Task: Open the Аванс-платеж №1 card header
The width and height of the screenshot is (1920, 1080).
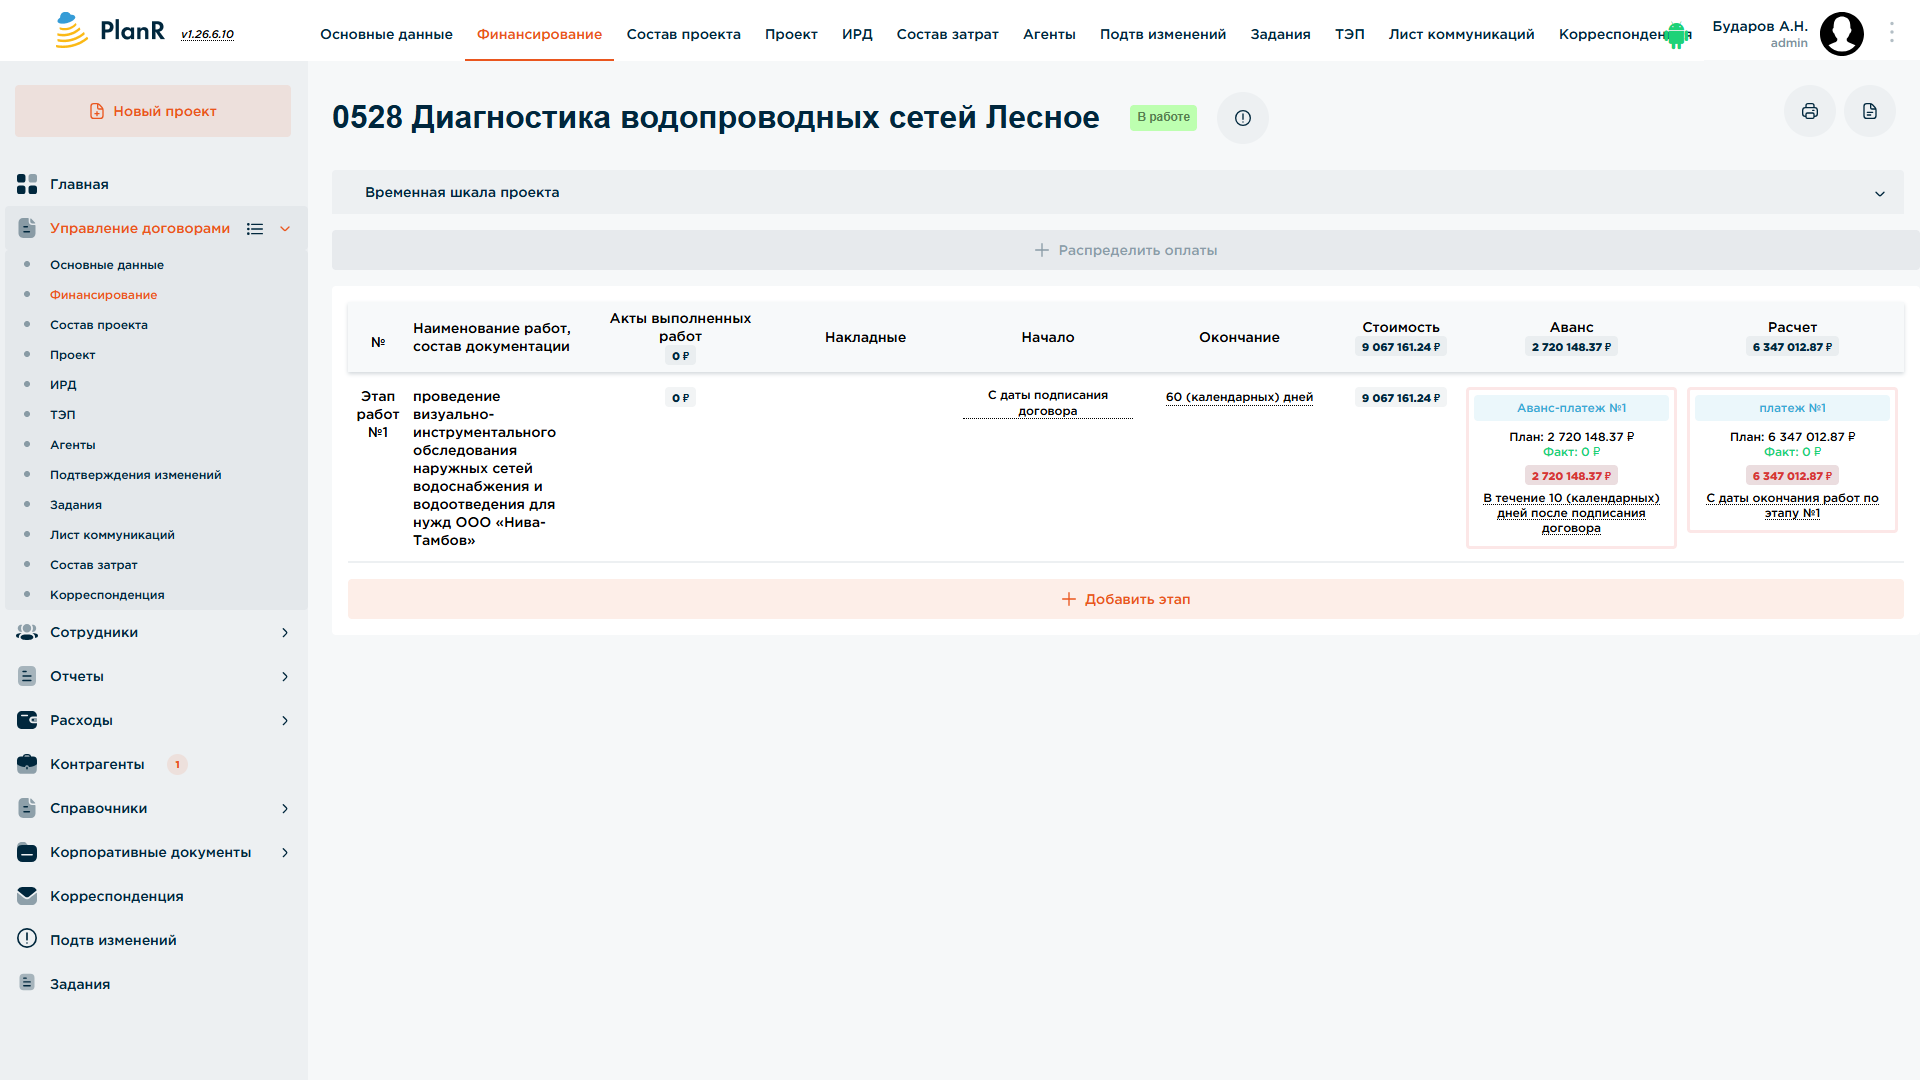Action: [1571, 408]
